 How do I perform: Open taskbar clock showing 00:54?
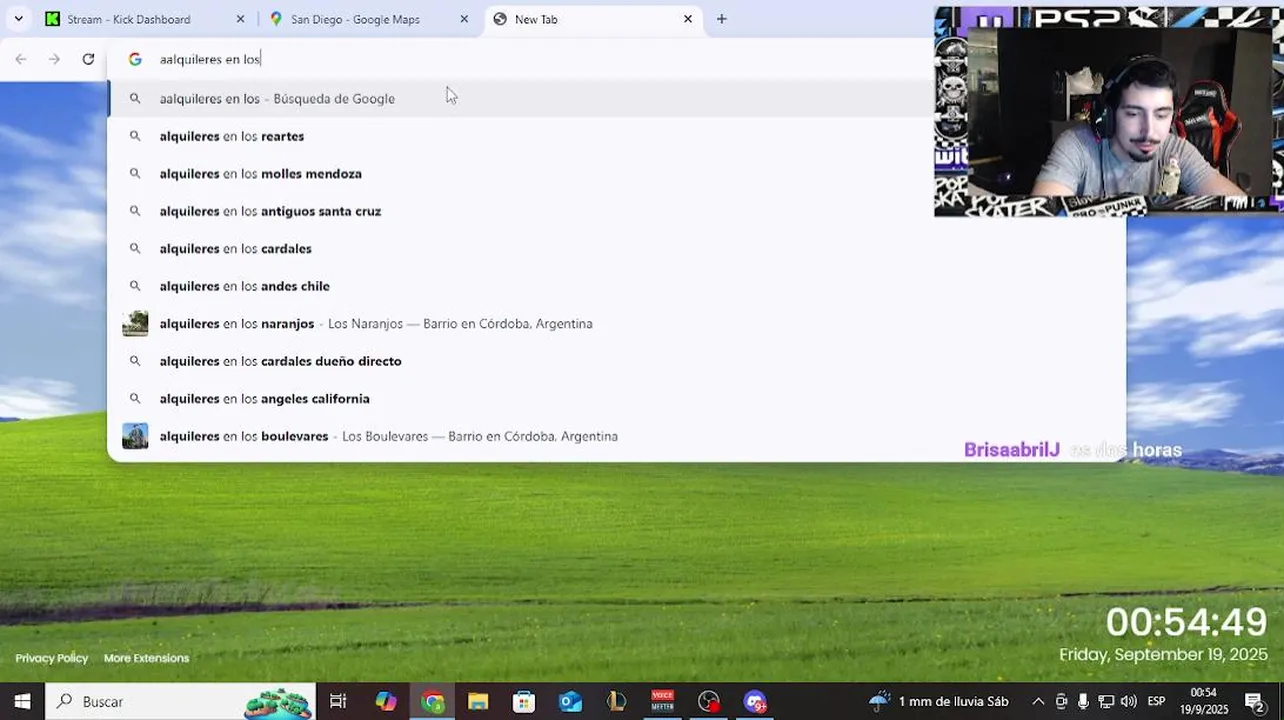(1203, 701)
